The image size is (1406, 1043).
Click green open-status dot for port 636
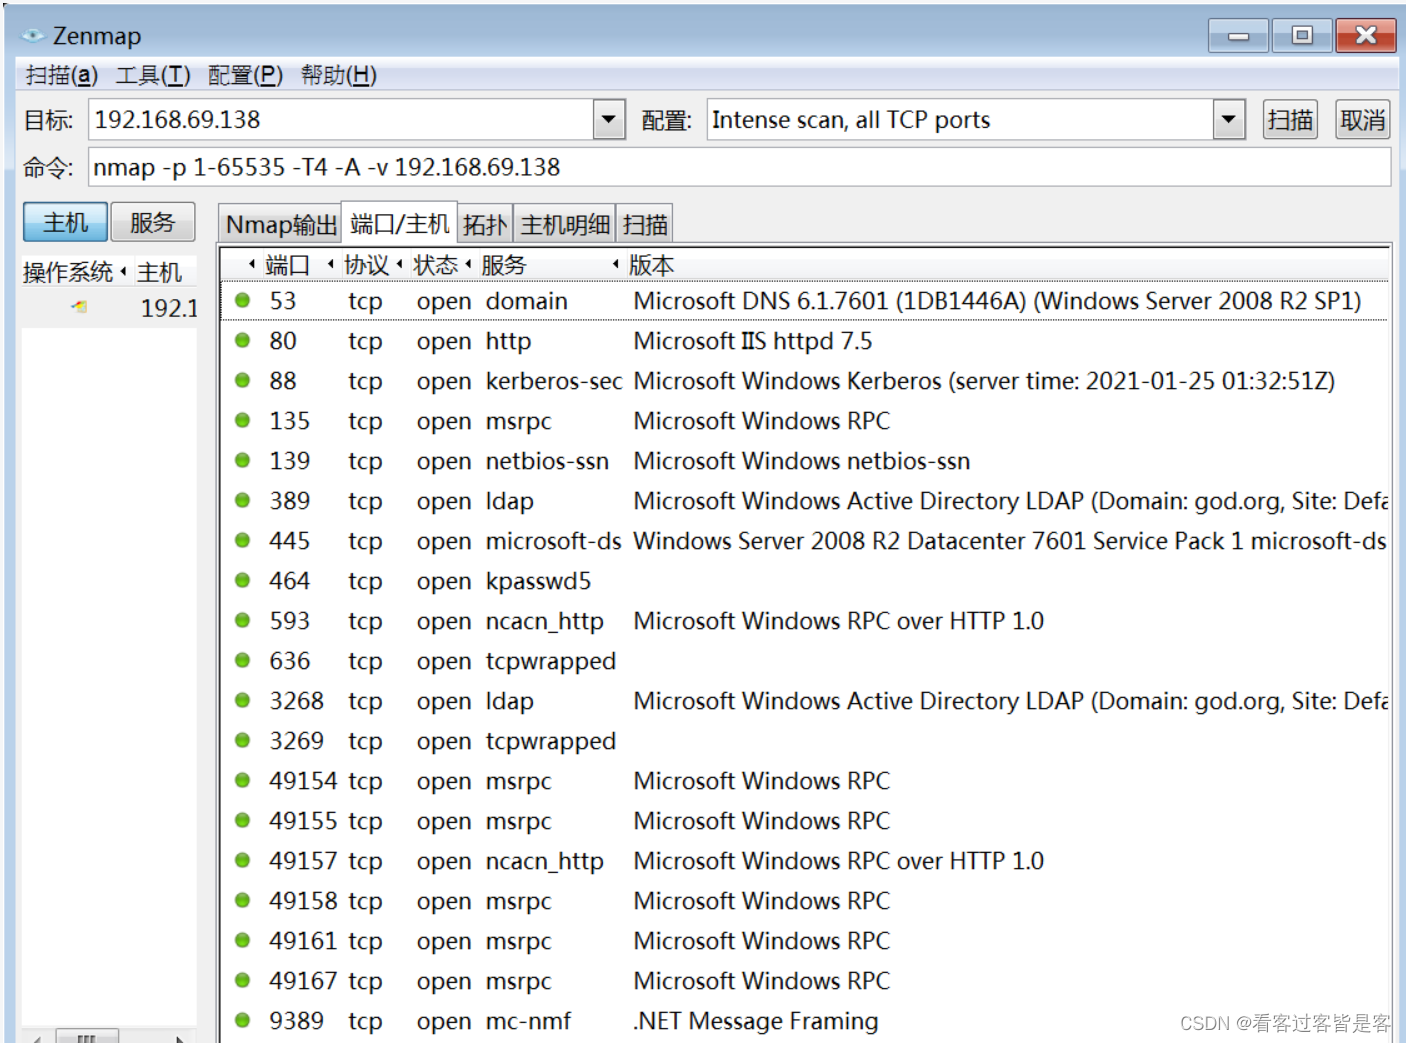pyautogui.click(x=242, y=660)
